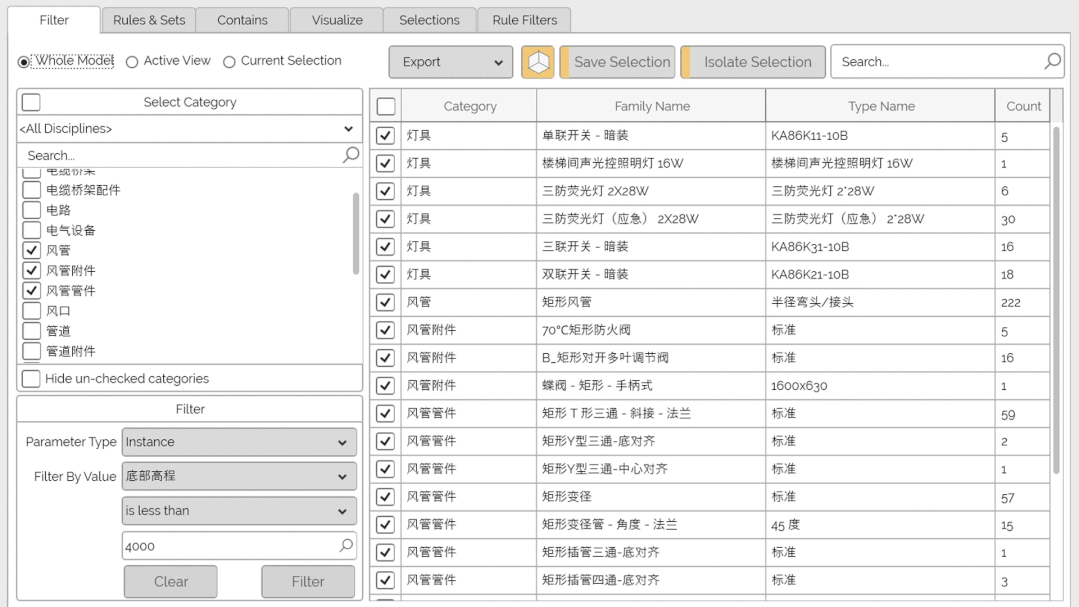This screenshot has height=607, width=1079.
Task: Sort by the Count column header
Action: tap(1023, 106)
